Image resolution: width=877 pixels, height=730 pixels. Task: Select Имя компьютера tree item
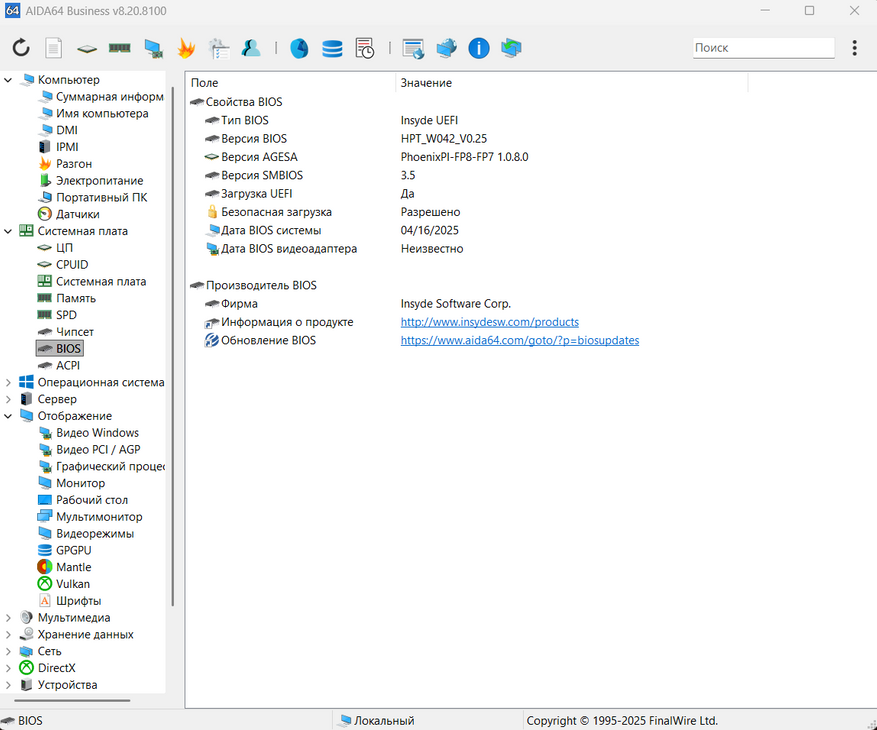coord(93,114)
